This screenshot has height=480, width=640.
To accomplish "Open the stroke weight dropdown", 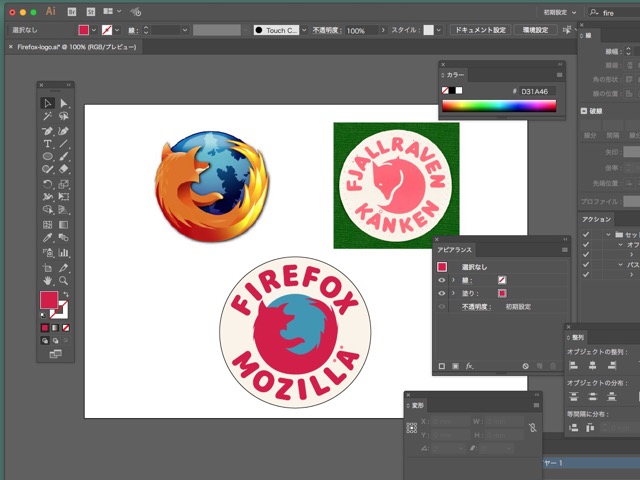I will coord(184,30).
